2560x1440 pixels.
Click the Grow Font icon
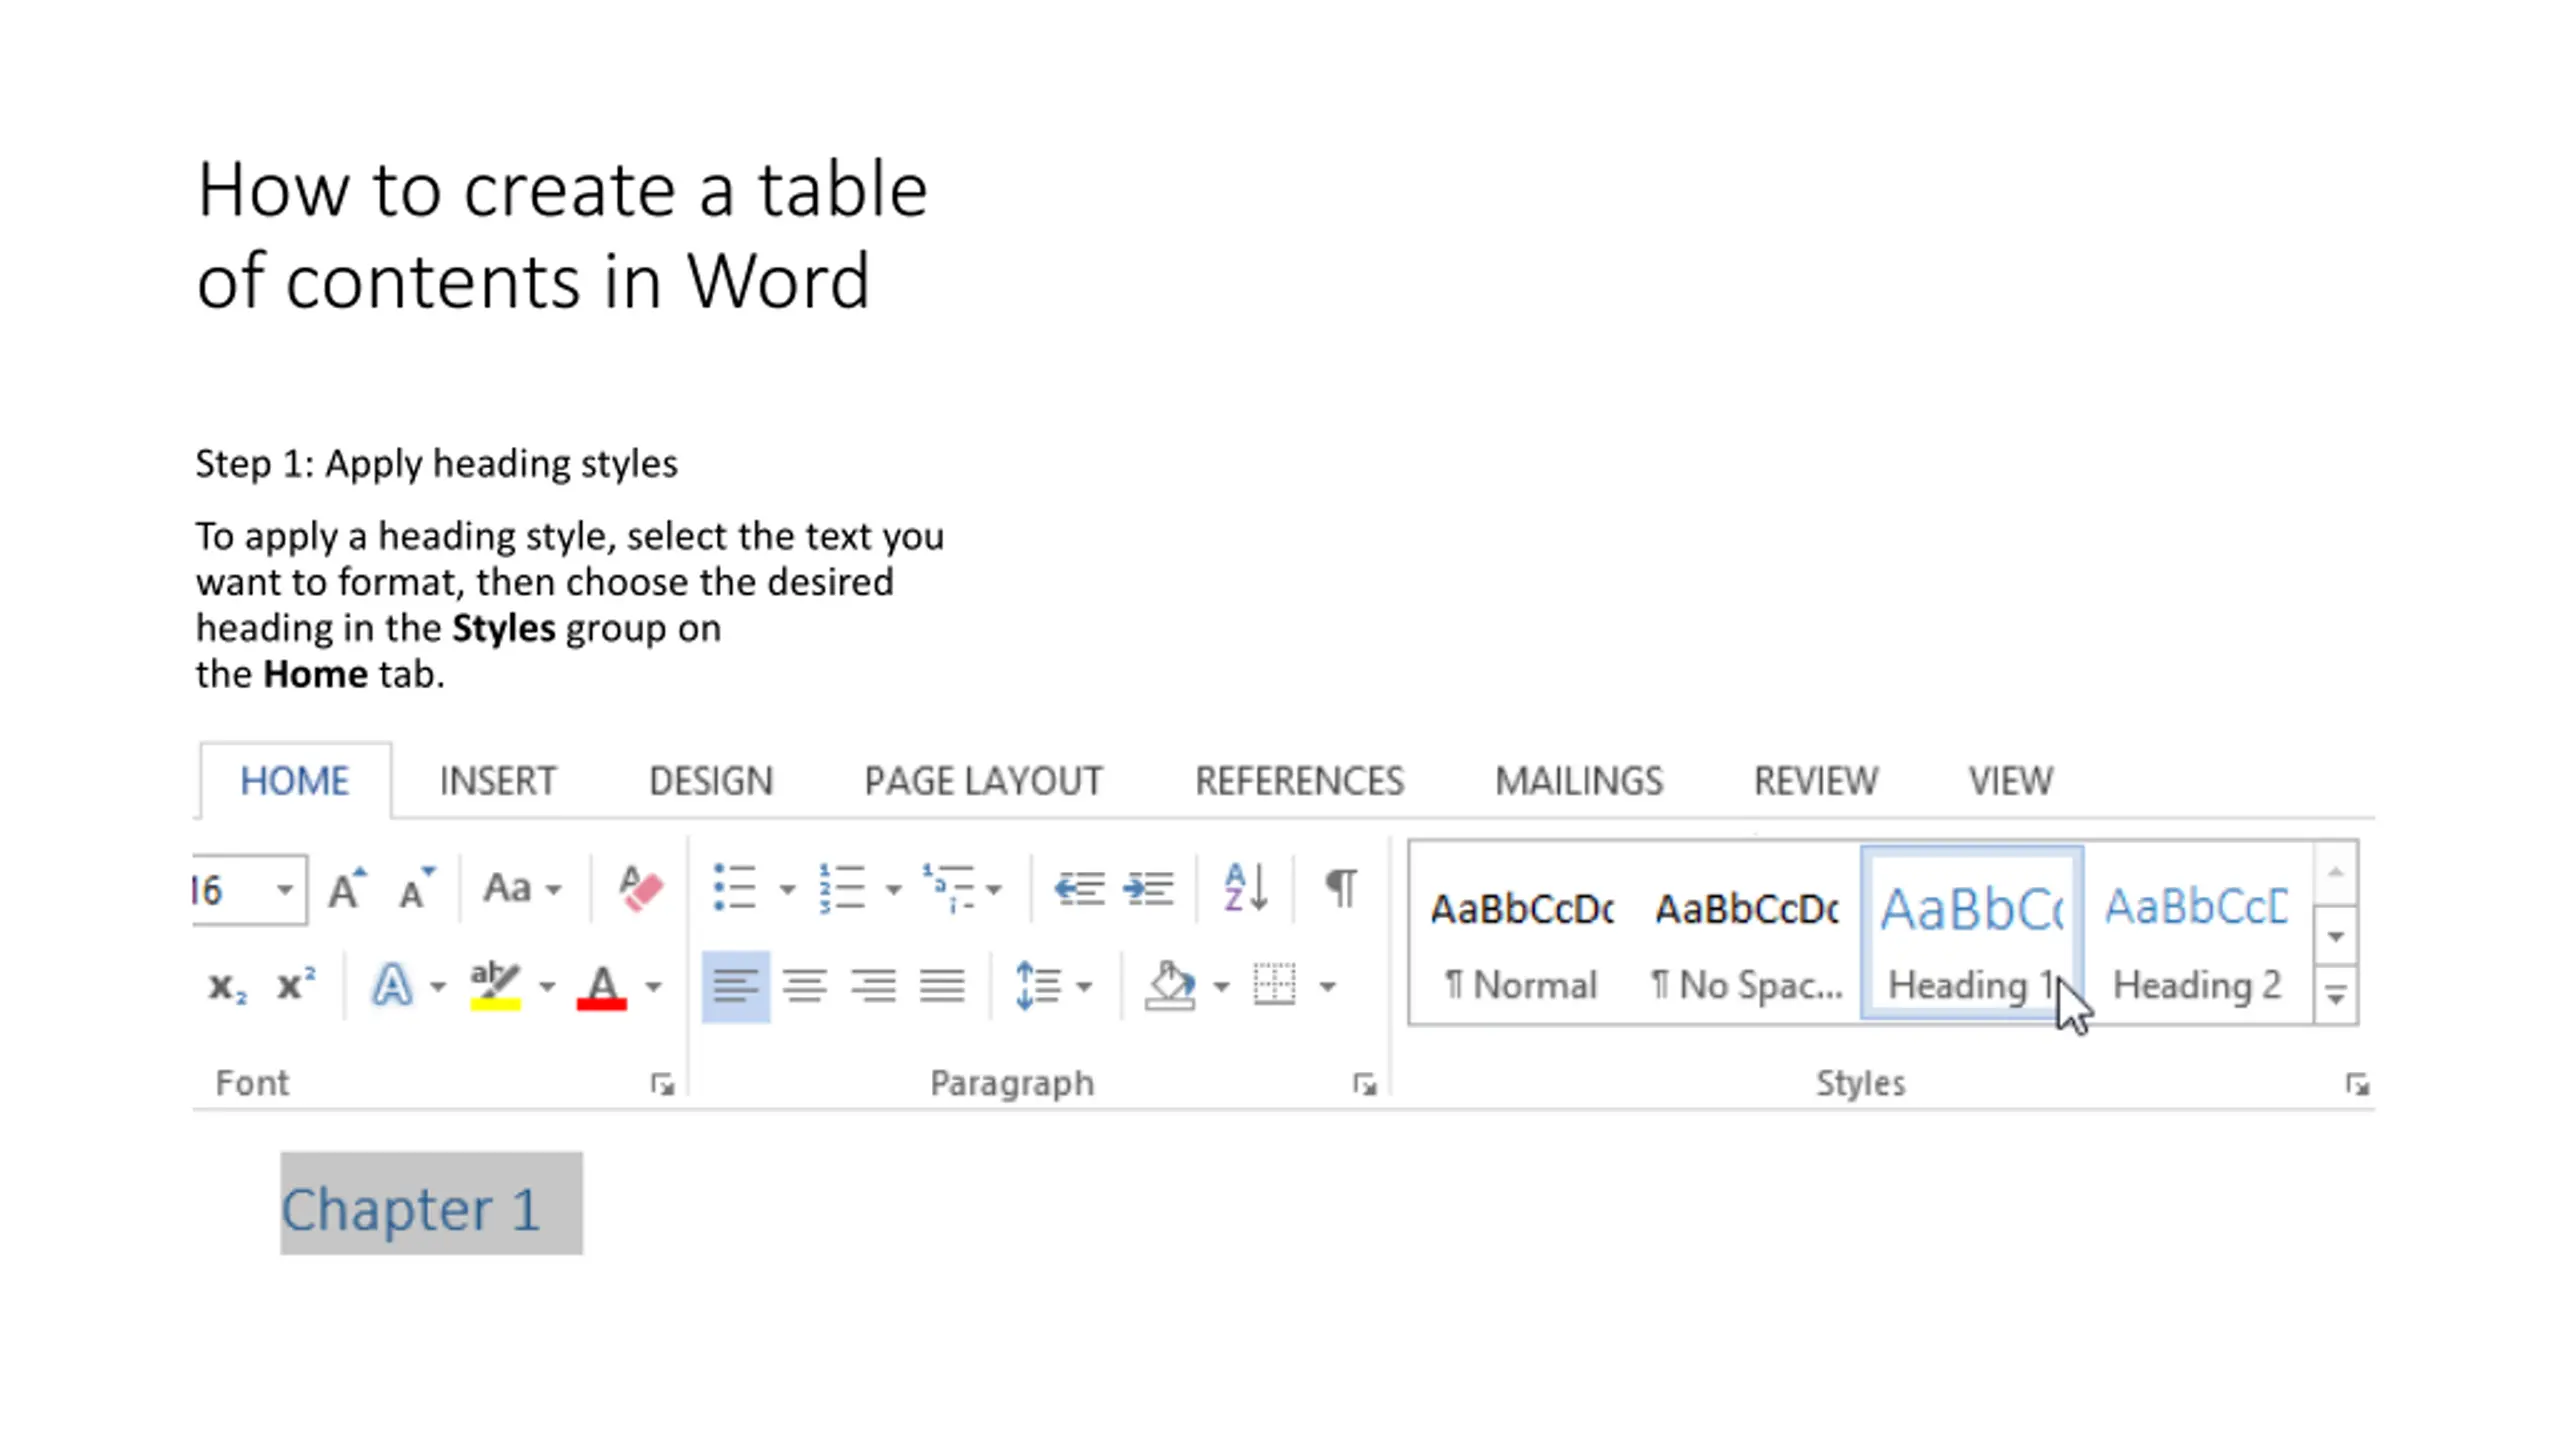(347, 888)
